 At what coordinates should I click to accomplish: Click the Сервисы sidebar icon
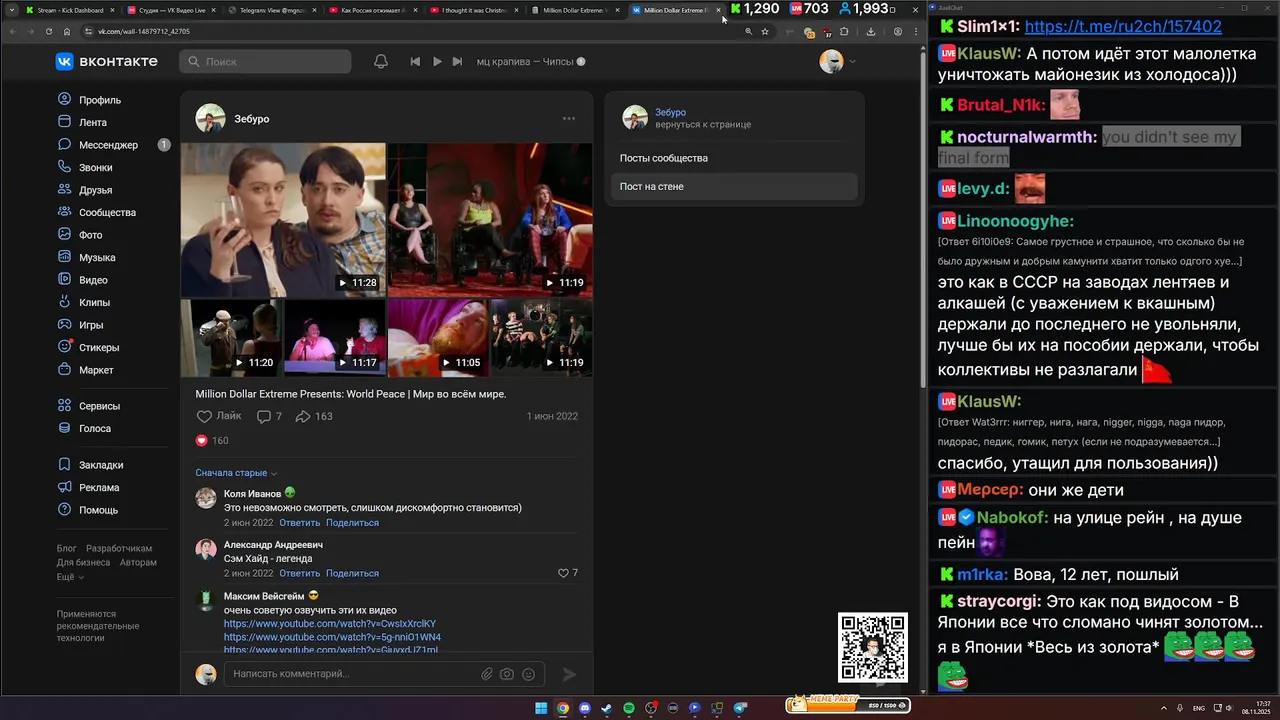tap(65, 406)
